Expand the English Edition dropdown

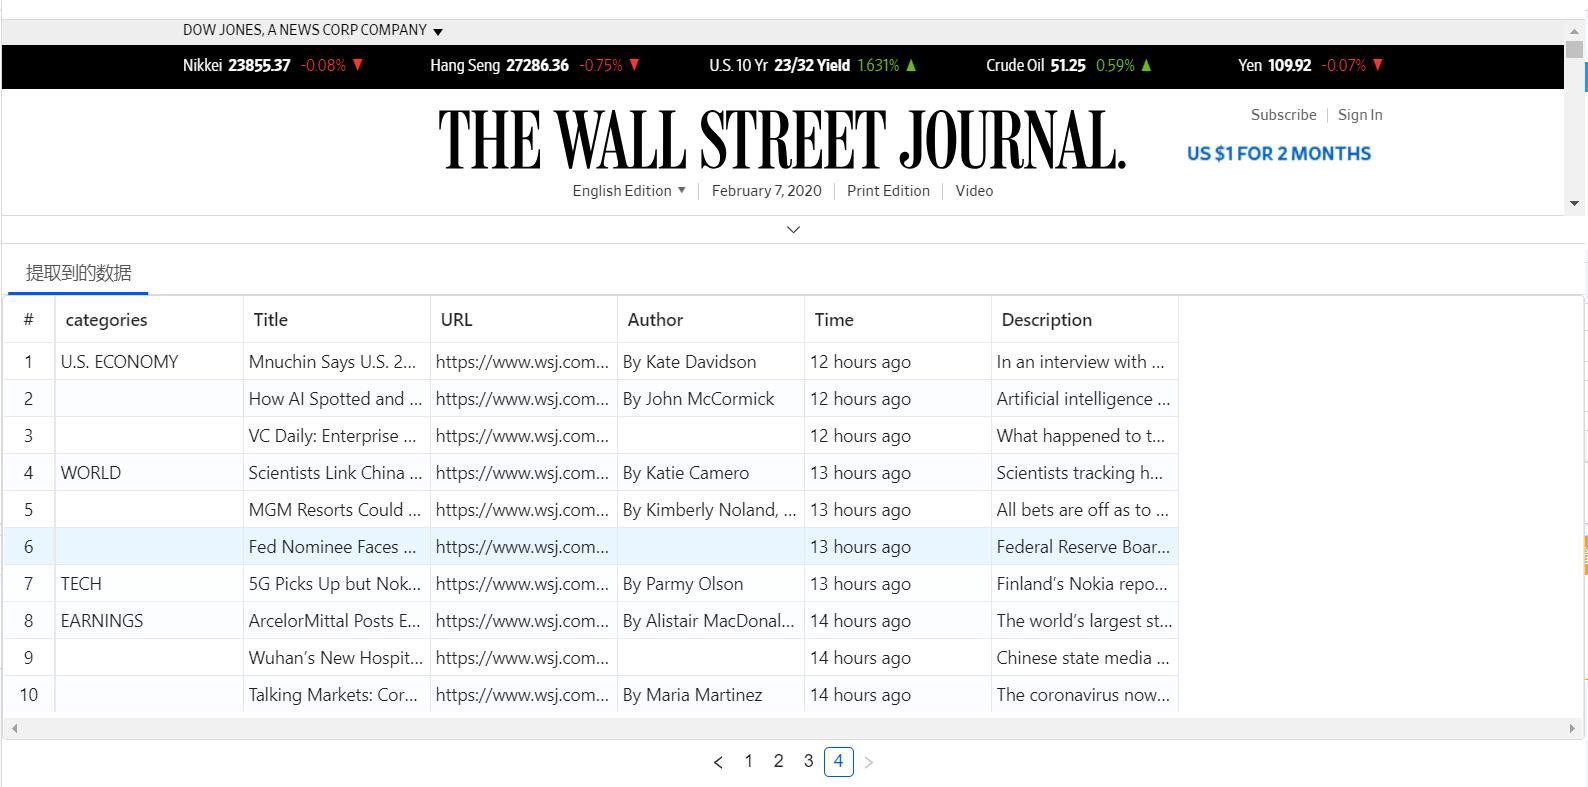pyautogui.click(x=629, y=191)
